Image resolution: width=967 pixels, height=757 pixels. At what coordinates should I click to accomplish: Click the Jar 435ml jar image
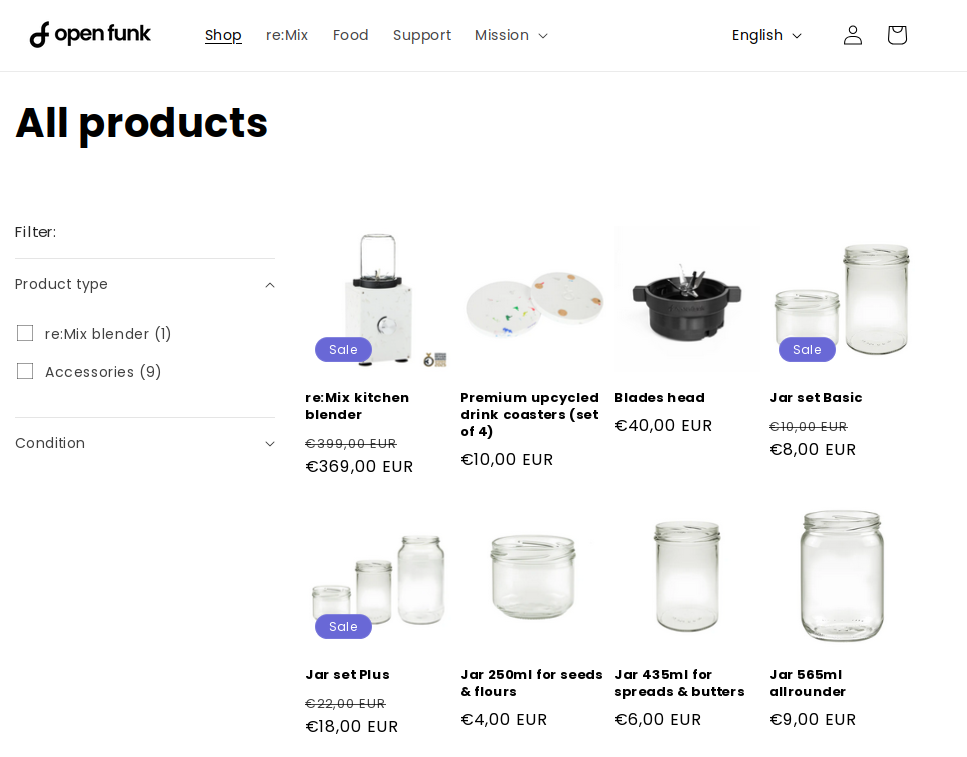687,576
